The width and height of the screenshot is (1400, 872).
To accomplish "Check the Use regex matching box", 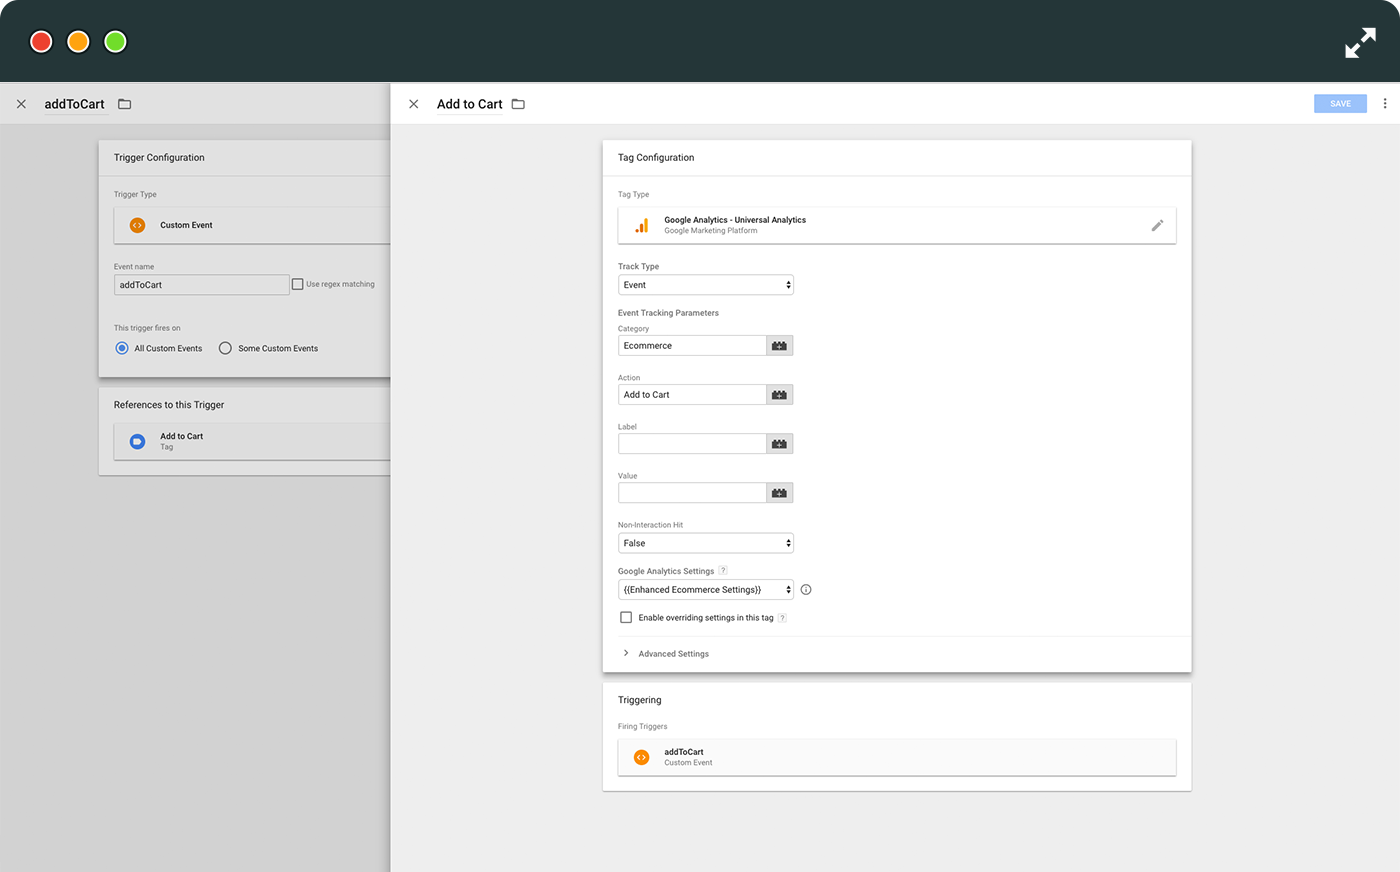I will pos(297,284).
